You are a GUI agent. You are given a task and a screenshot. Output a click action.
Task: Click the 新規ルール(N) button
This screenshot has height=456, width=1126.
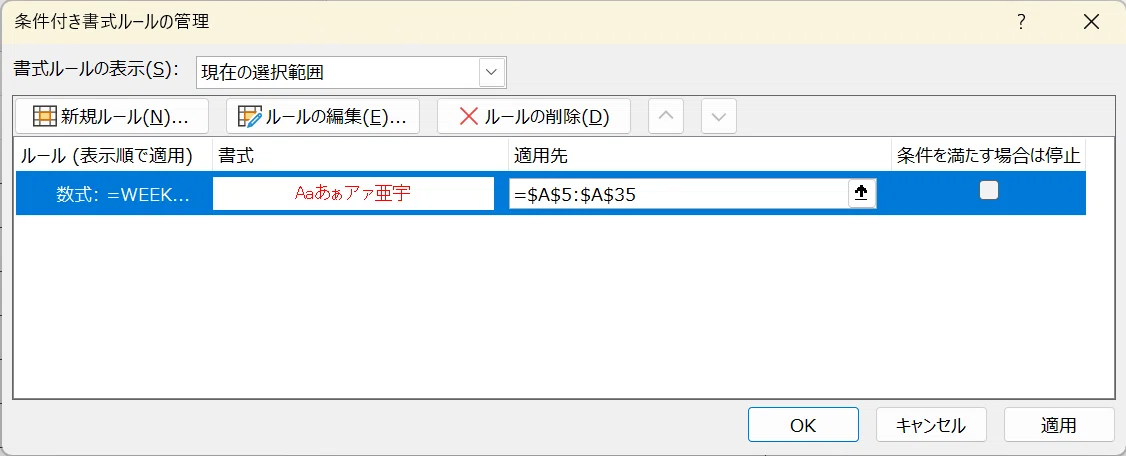point(111,116)
